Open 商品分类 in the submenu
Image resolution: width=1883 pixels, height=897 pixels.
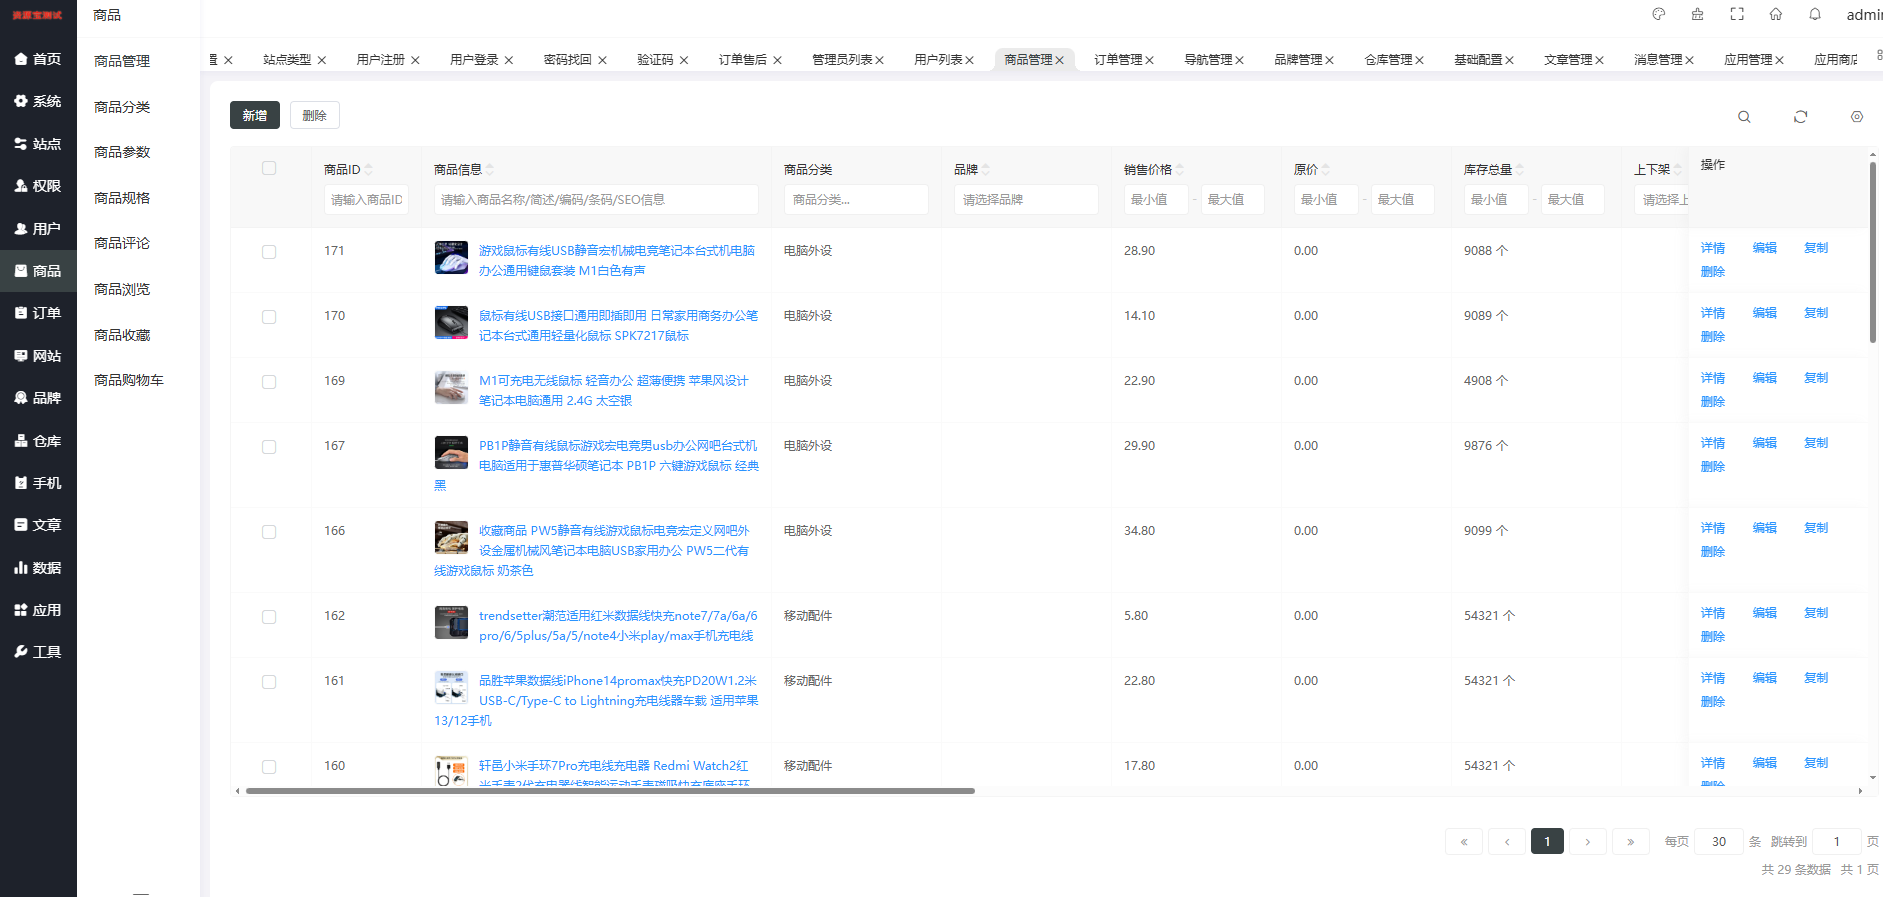122,107
